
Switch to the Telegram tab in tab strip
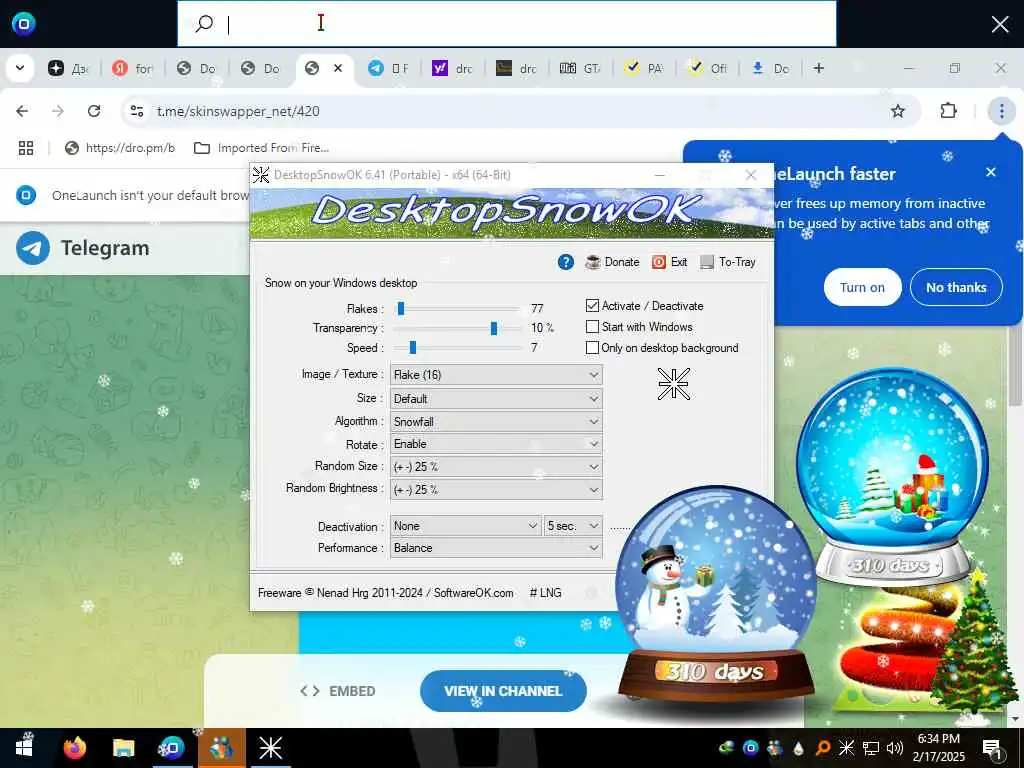388,68
